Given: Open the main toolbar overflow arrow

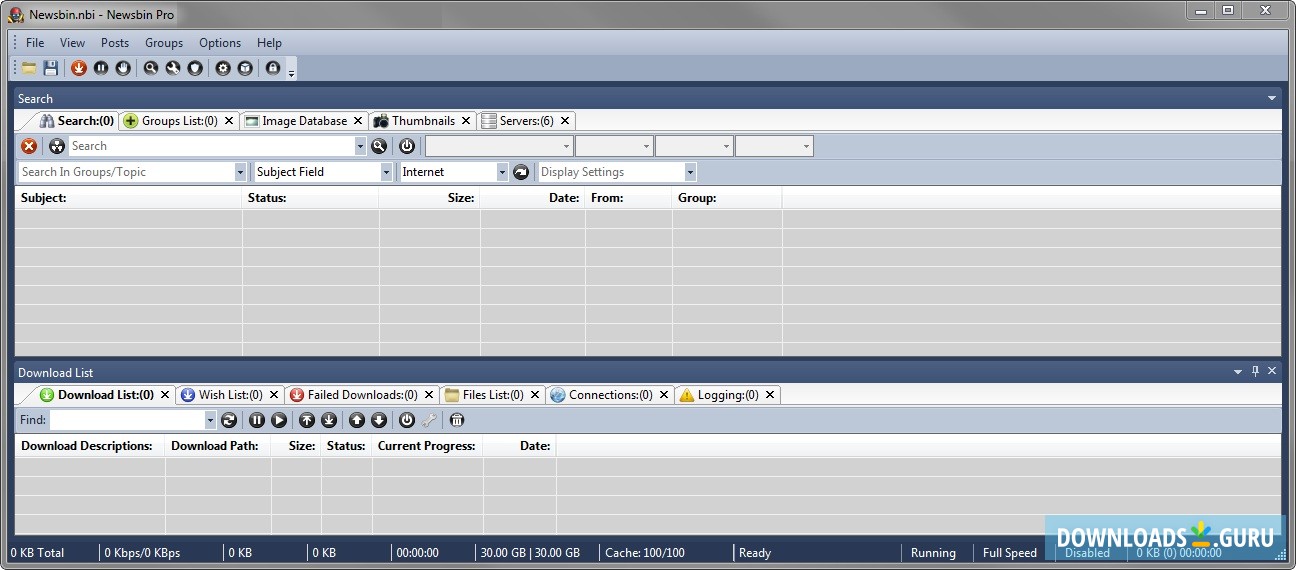Looking at the screenshot, I should (291, 71).
